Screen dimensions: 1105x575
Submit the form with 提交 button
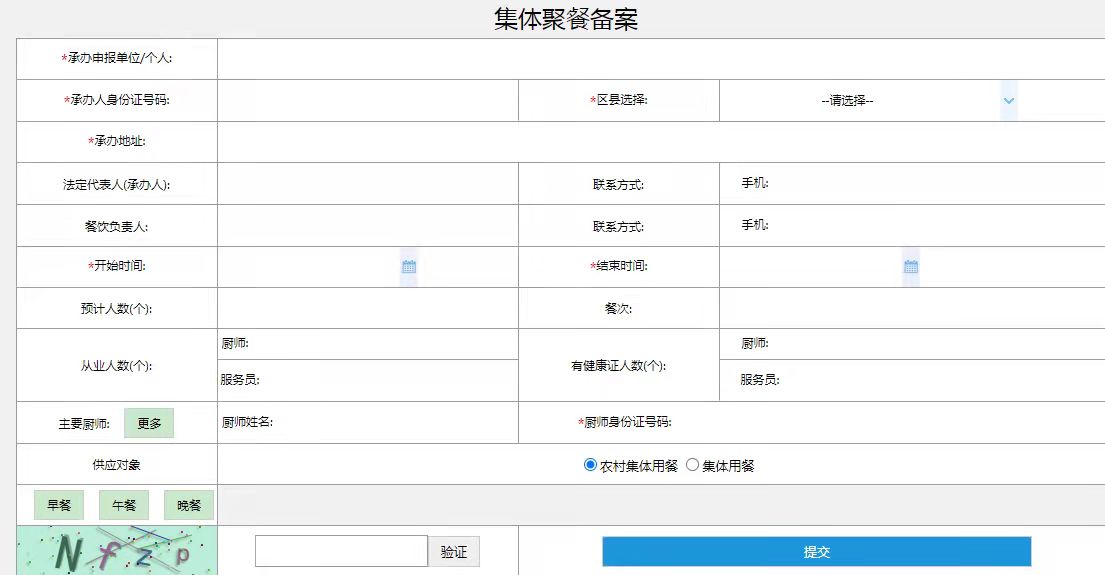816,552
